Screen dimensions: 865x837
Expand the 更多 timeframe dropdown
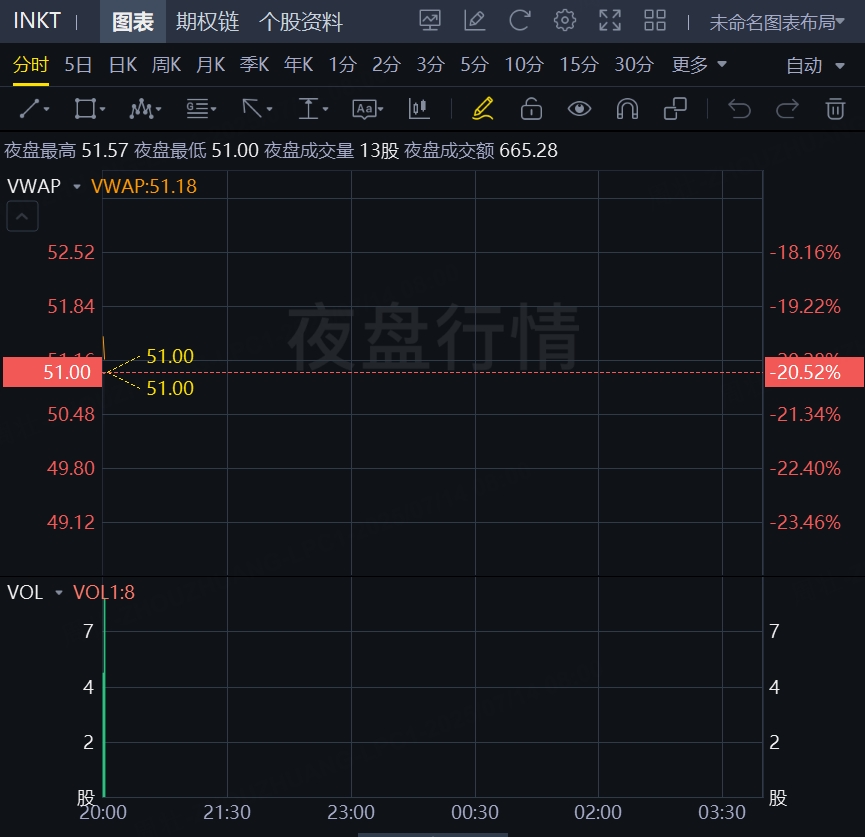[698, 65]
